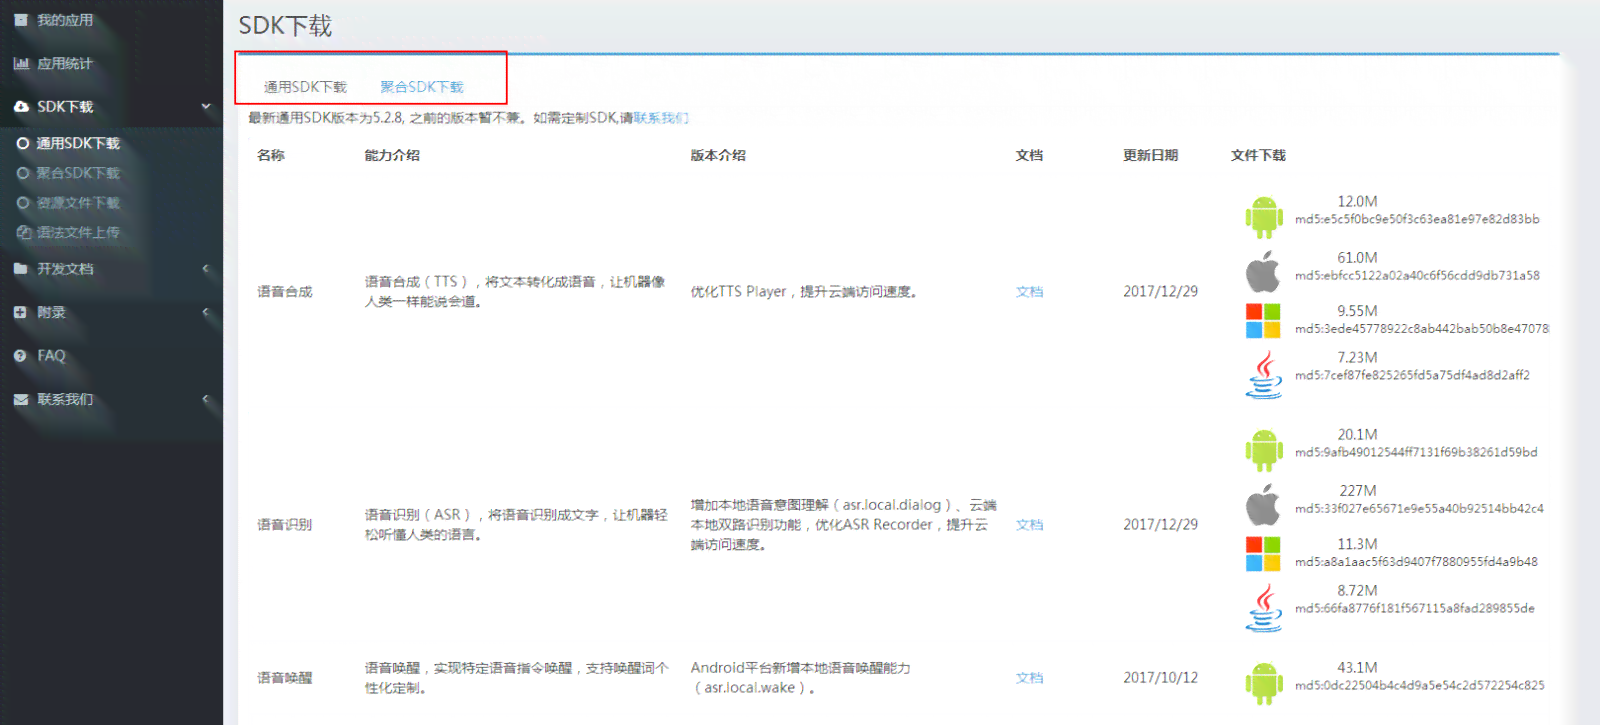Viewport: 1600px width, 725px height.
Task: Click the 名称 column header
Action: click(x=271, y=156)
